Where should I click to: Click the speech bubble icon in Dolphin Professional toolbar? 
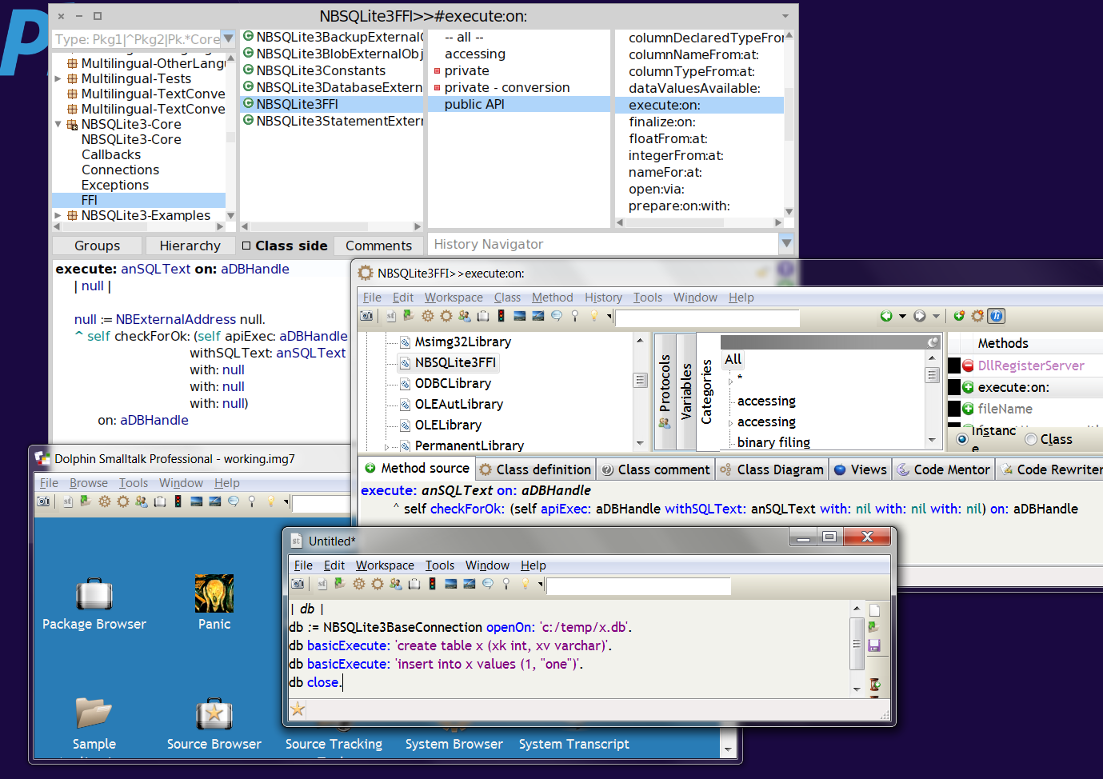pyautogui.click(x=234, y=502)
